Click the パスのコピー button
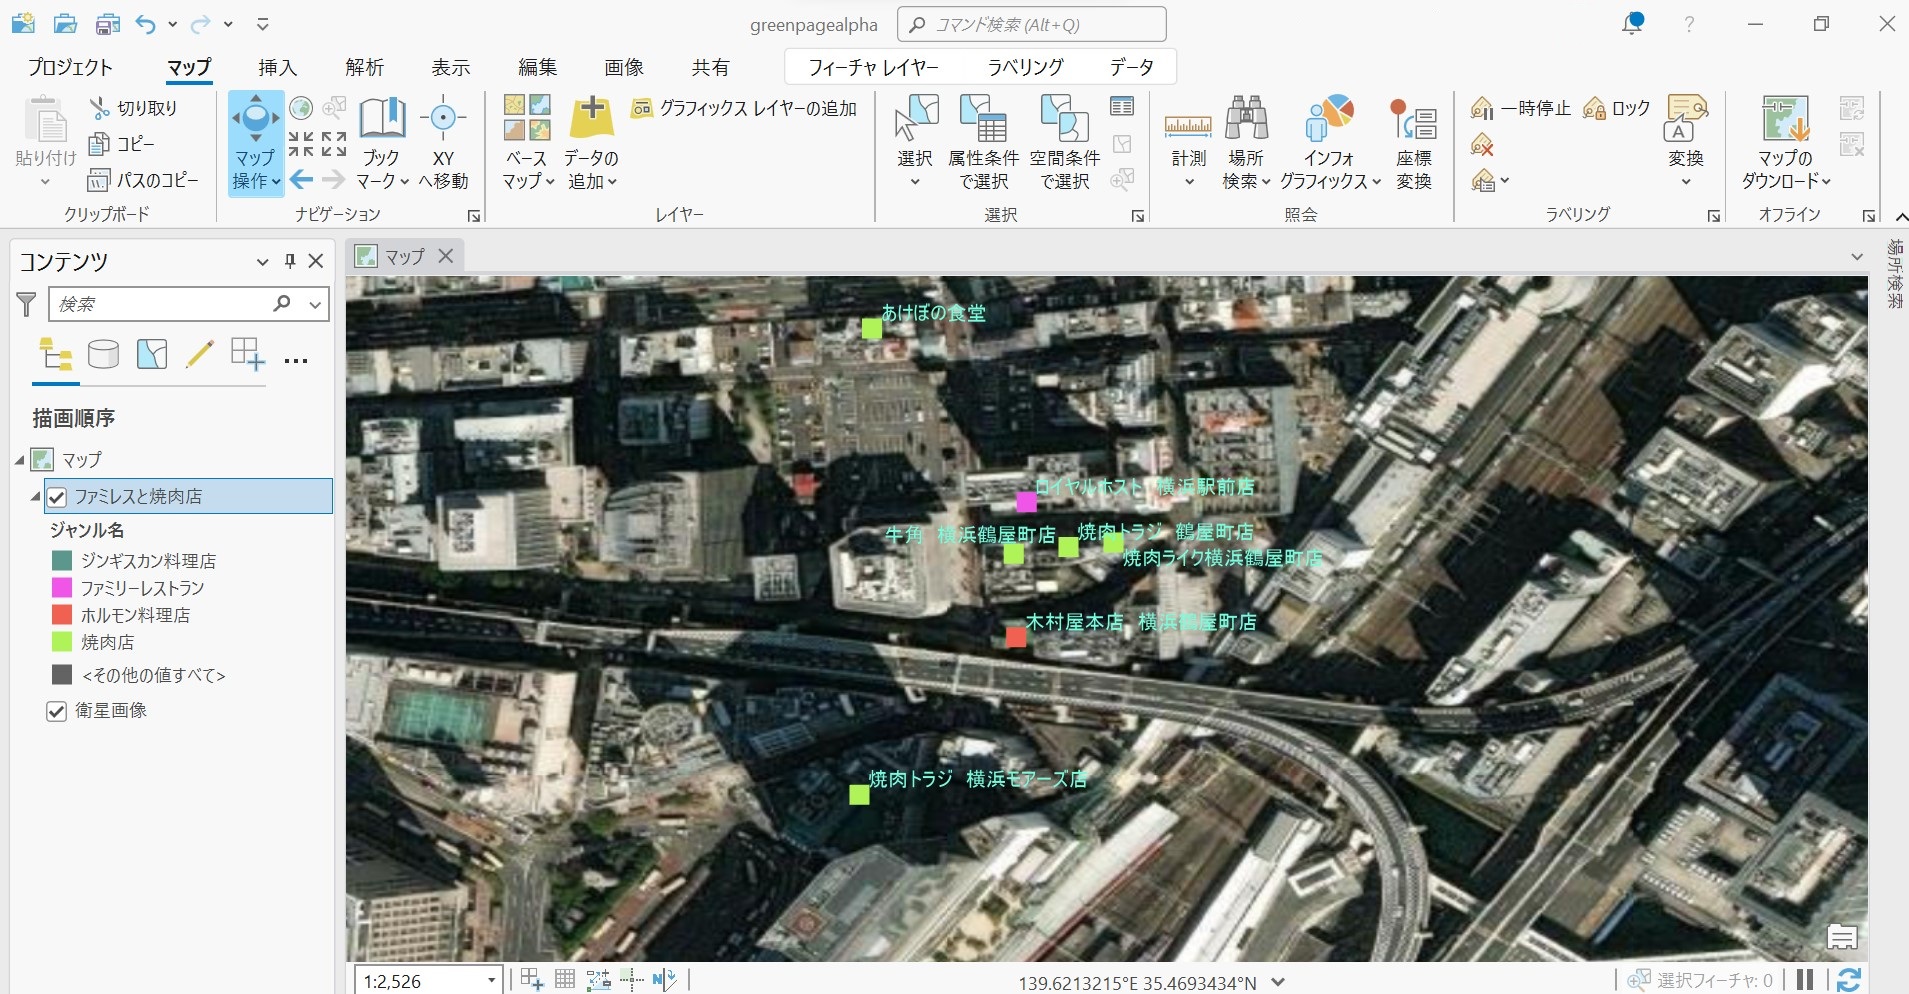1909x994 pixels. click(x=144, y=180)
